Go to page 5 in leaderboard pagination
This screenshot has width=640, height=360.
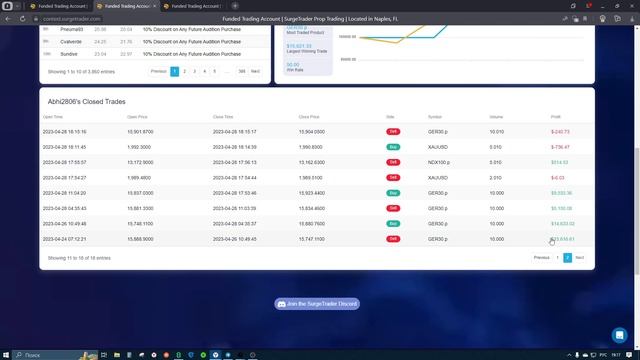point(215,71)
